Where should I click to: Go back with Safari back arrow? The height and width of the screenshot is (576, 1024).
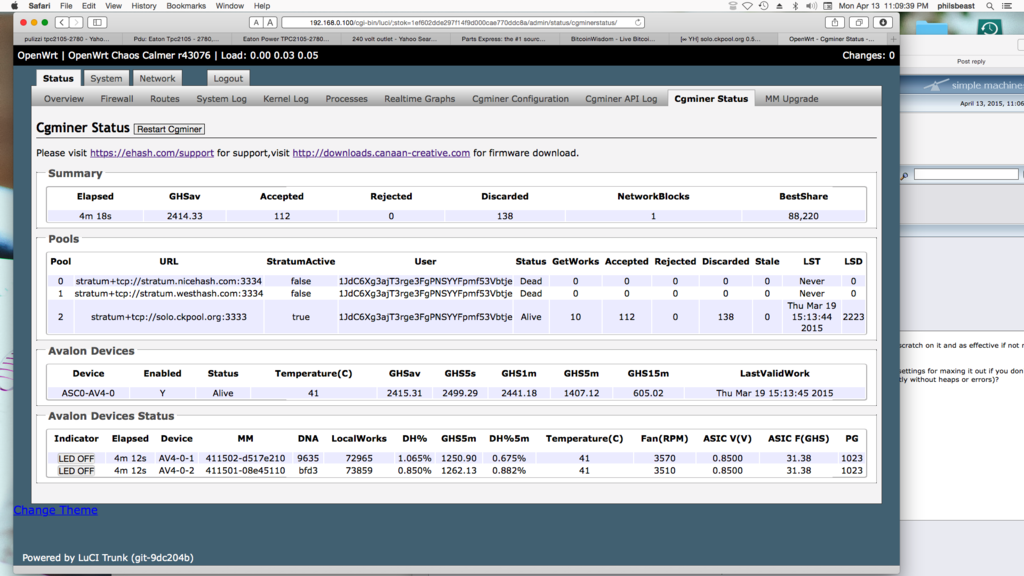pos(61,22)
